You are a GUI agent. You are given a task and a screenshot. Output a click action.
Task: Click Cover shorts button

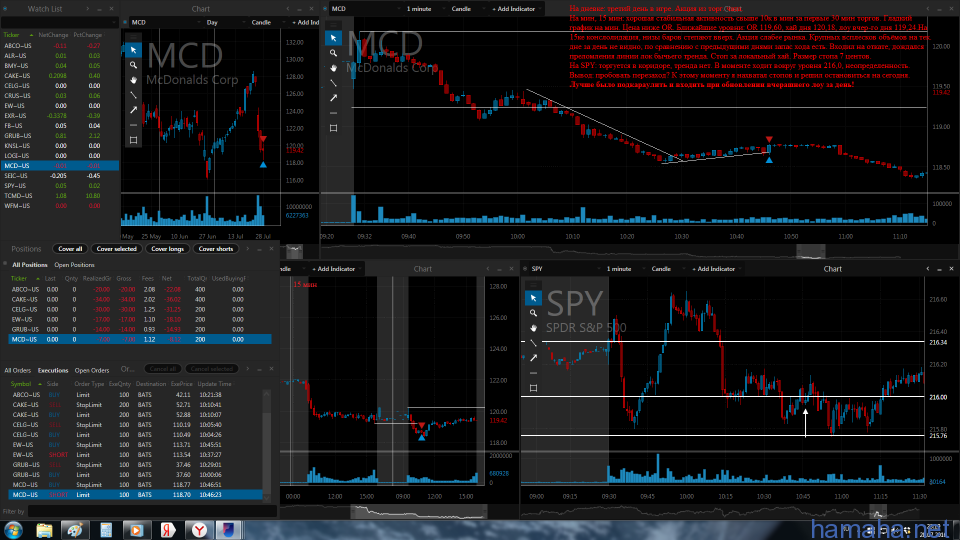point(216,249)
